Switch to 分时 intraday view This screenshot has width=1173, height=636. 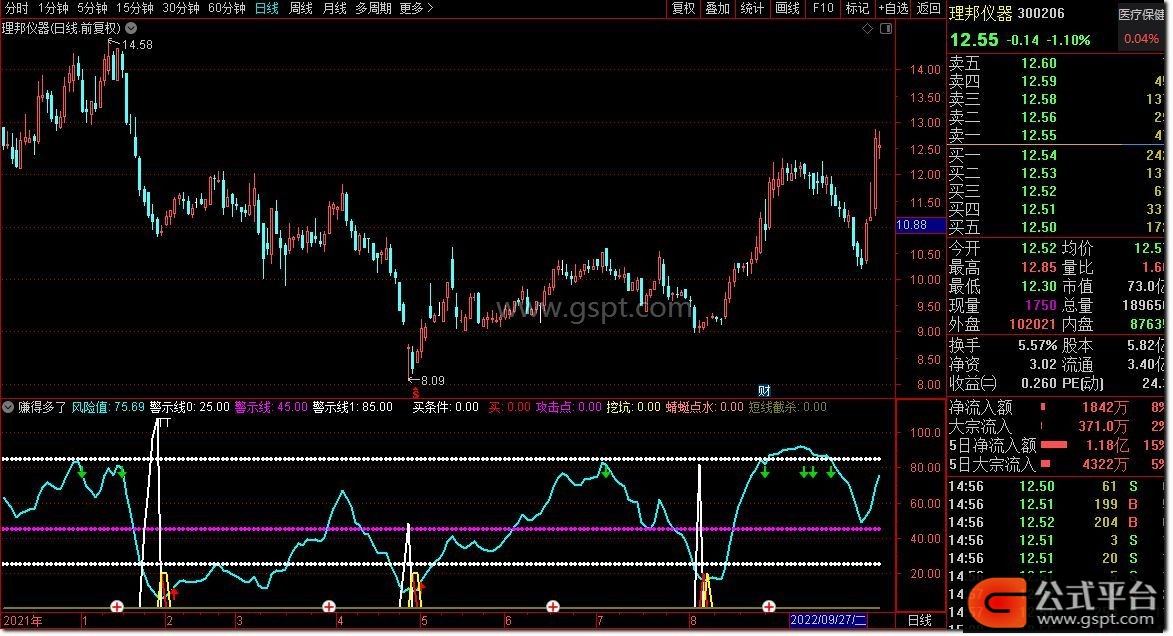click(x=16, y=8)
